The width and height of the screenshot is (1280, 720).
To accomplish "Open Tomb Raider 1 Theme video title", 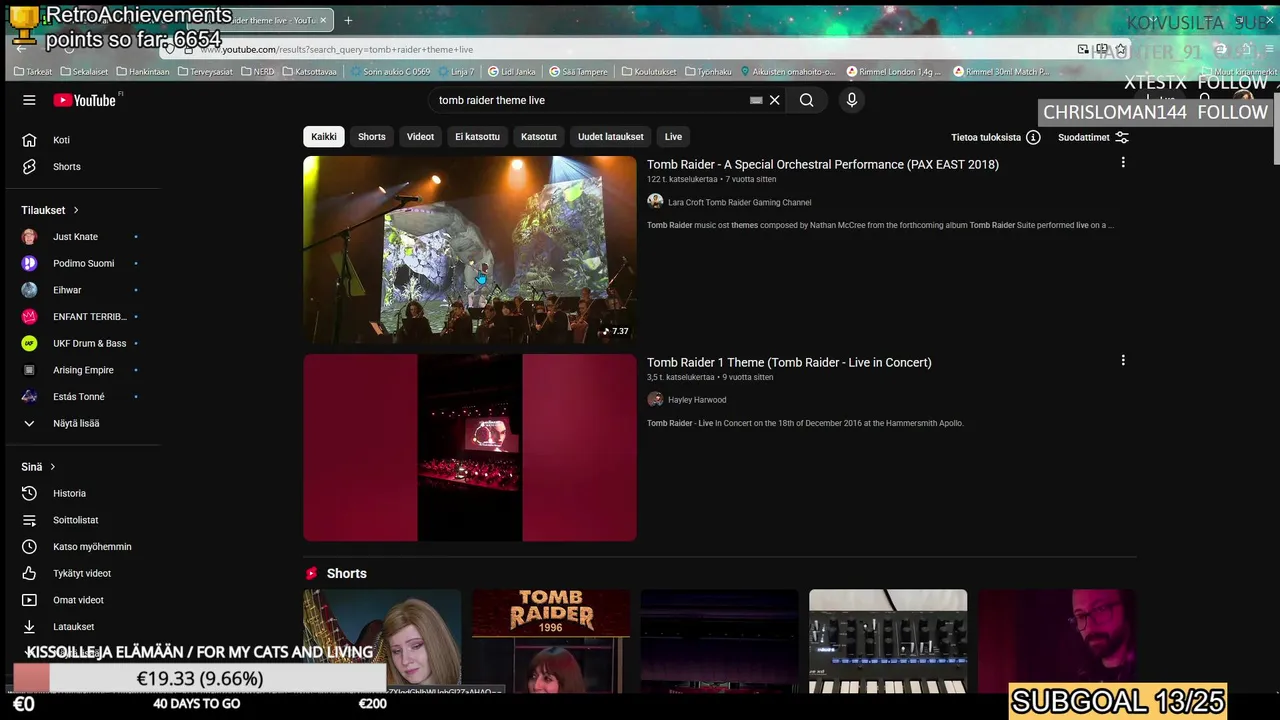I will point(789,362).
